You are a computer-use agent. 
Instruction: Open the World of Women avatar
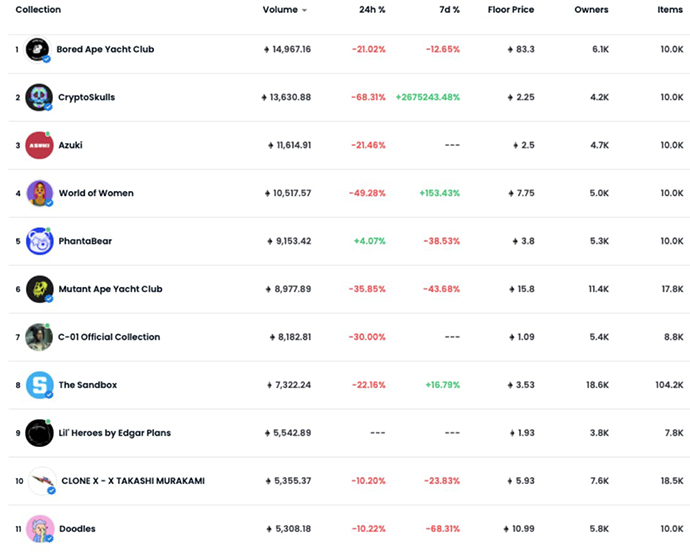point(40,193)
